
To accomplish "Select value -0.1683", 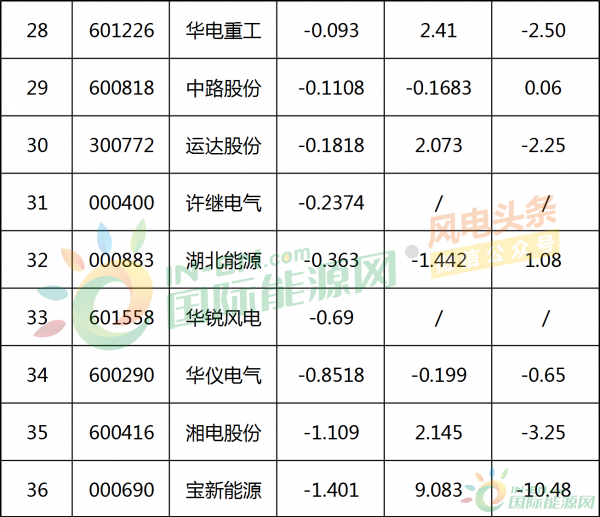I will click(438, 88).
